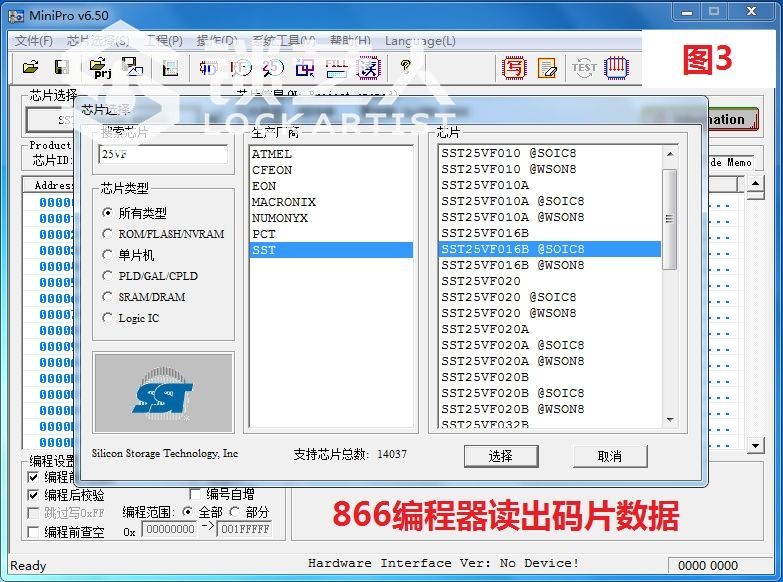Enable the 编程前查空 checkbox
The image size is (783, 582).
pos(33,532)
